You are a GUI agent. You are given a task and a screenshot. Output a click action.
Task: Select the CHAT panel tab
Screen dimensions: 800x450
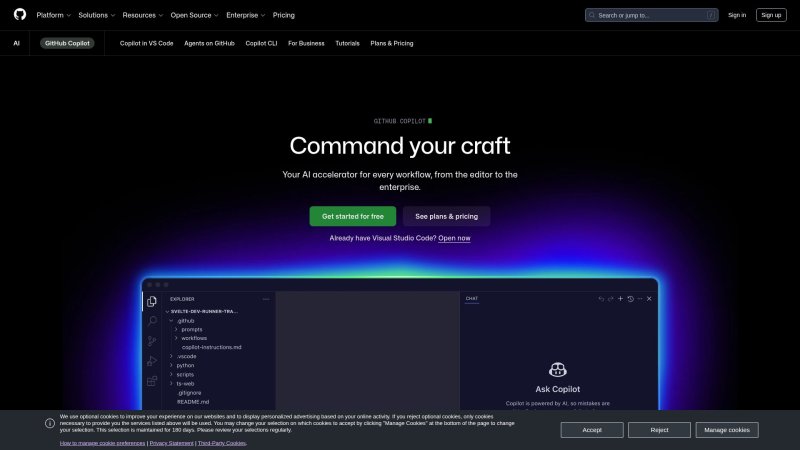click(x=471, y=299)
